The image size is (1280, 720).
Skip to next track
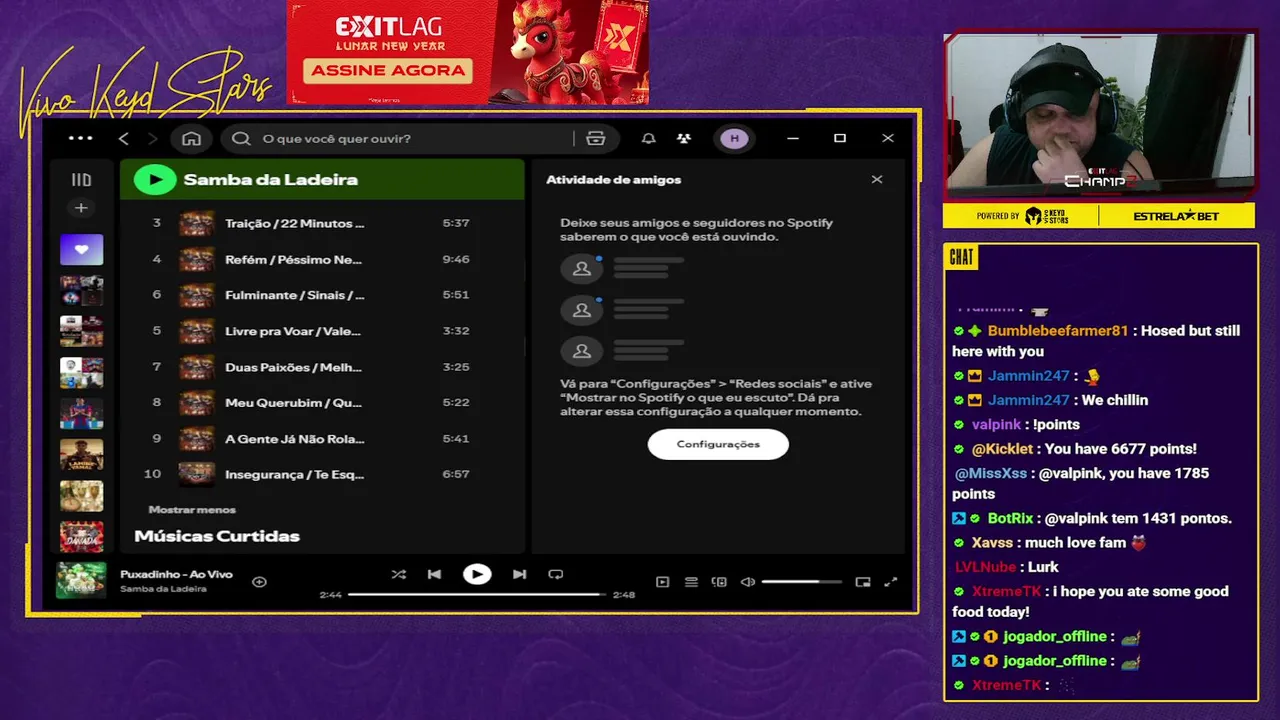(519, 574)
